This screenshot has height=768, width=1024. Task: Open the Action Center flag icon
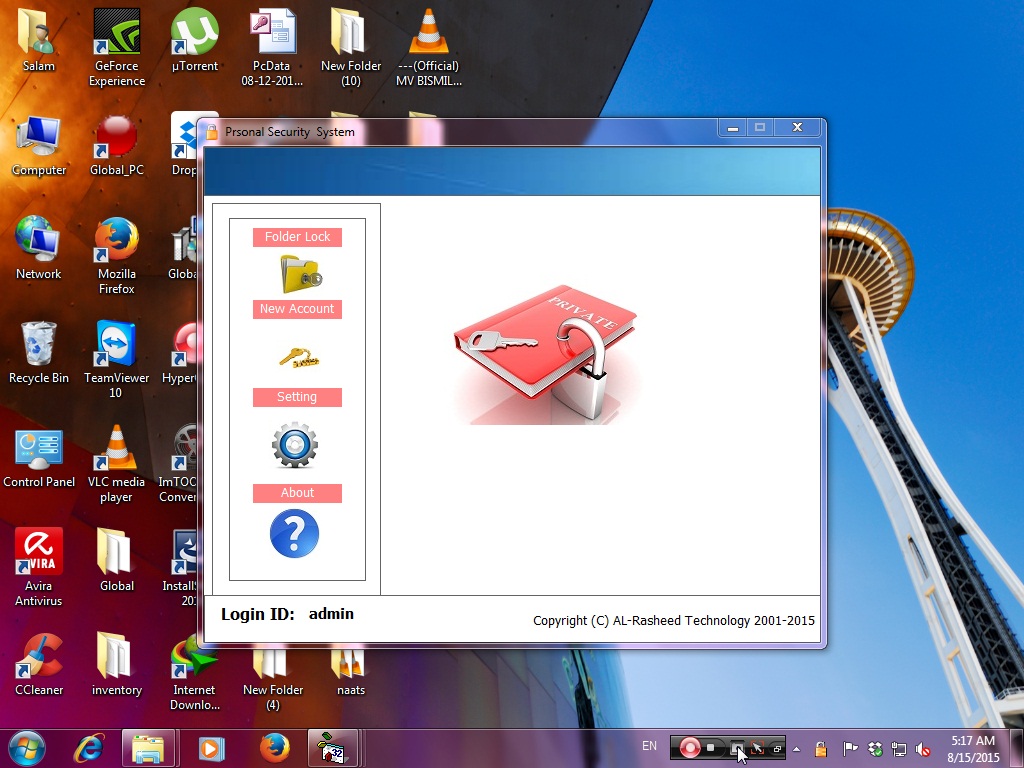tap(850, 748)
